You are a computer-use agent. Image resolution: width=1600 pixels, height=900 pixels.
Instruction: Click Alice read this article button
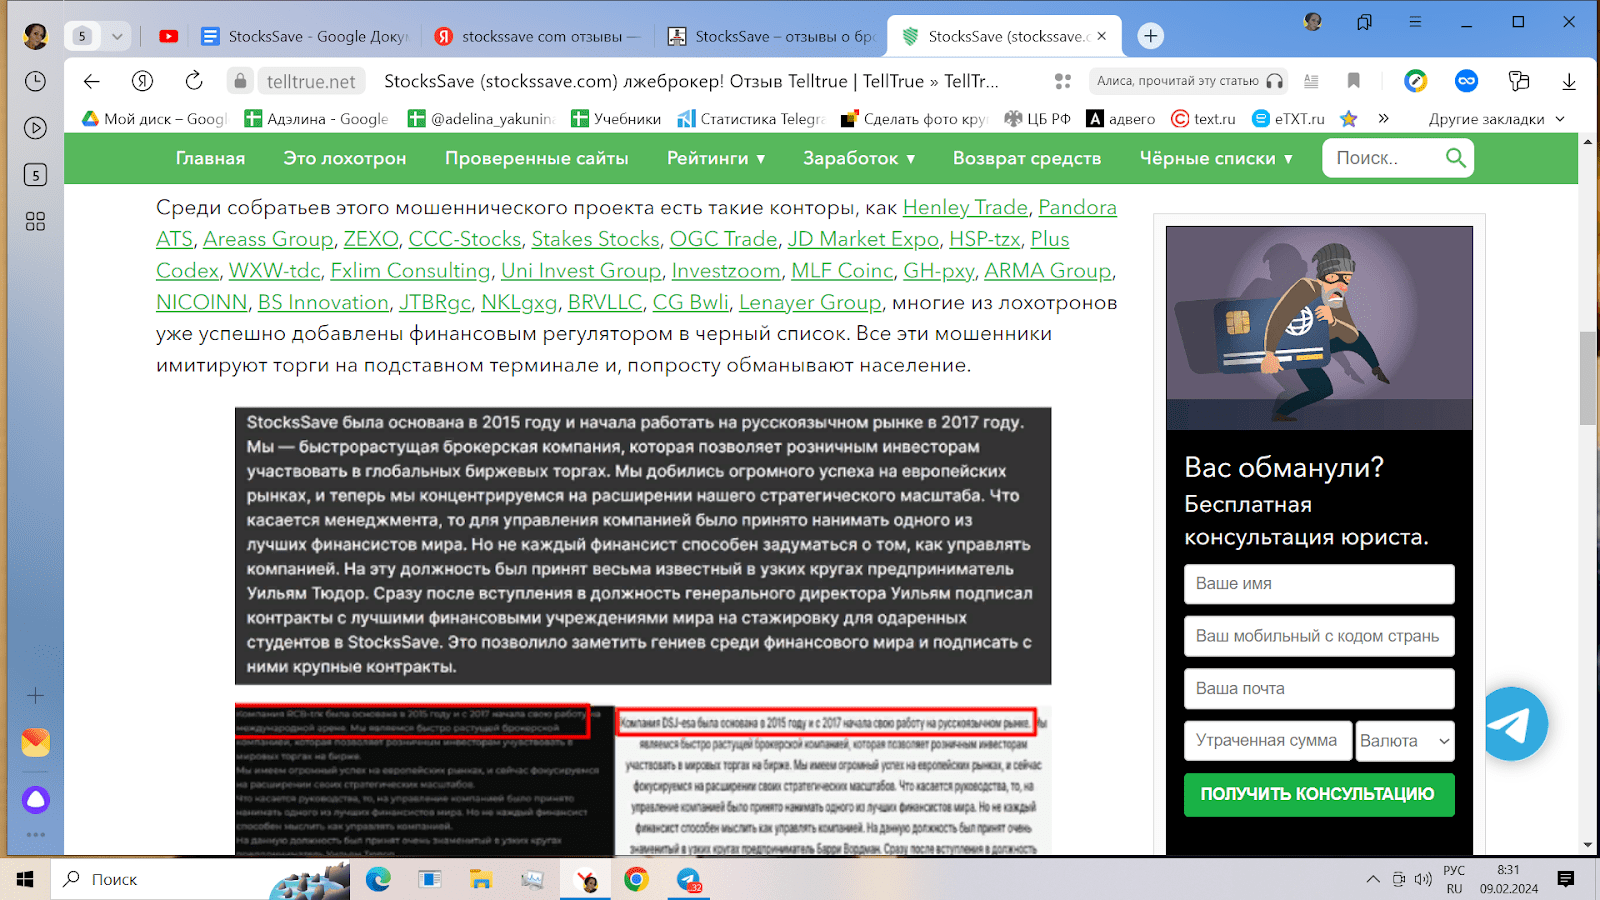tap(1189, 81)
